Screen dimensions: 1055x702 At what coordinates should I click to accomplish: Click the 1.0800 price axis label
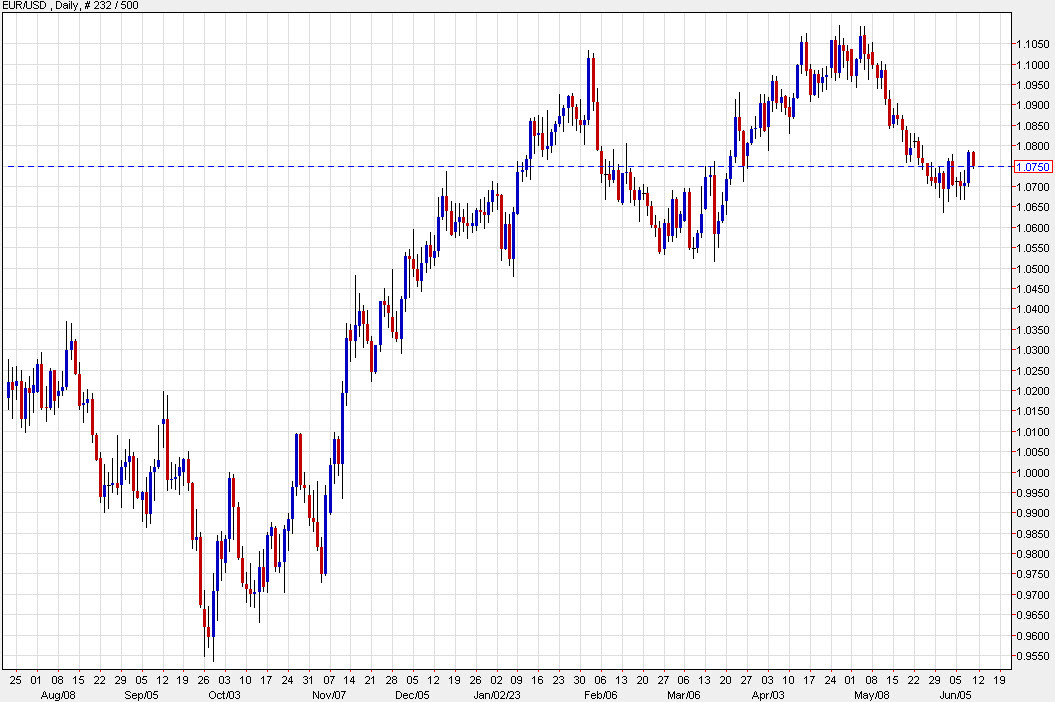pos(1033,146)
